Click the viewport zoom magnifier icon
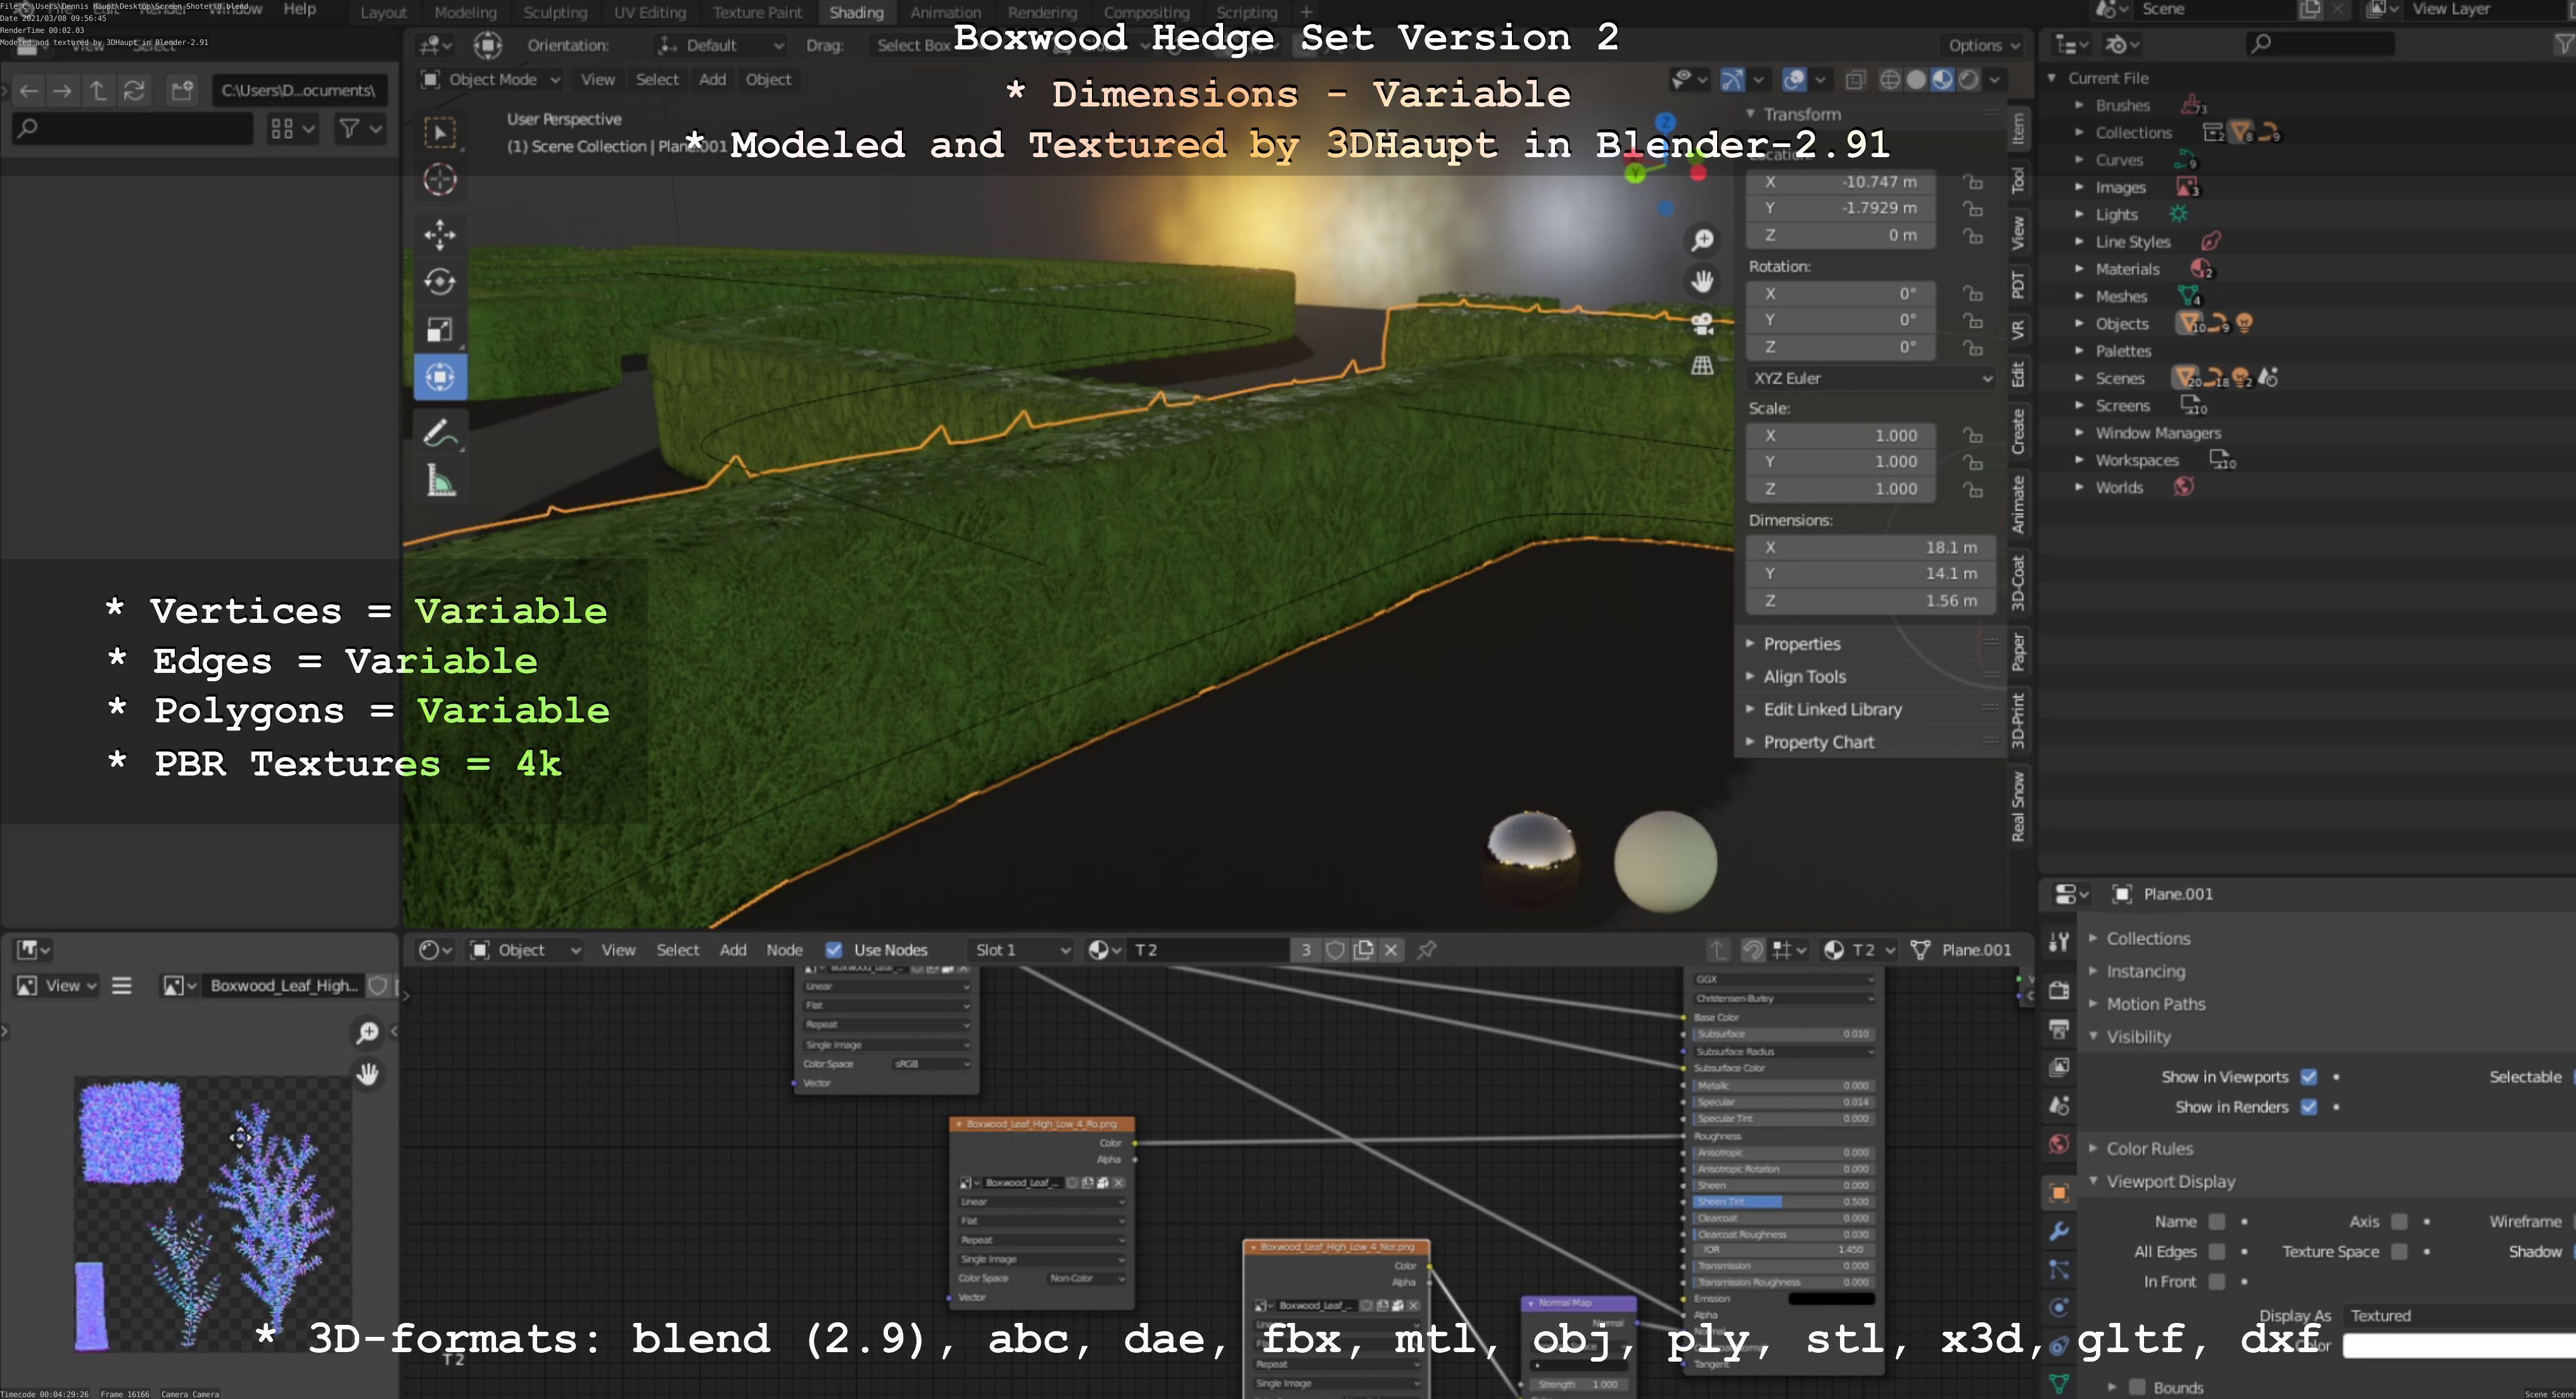The image size is (2576, 1399). coord(1702,240)
